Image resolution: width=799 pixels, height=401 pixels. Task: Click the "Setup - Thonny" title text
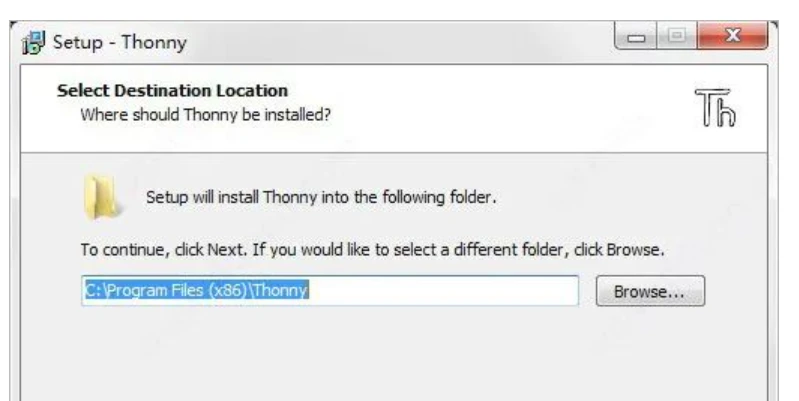(119, 44)
